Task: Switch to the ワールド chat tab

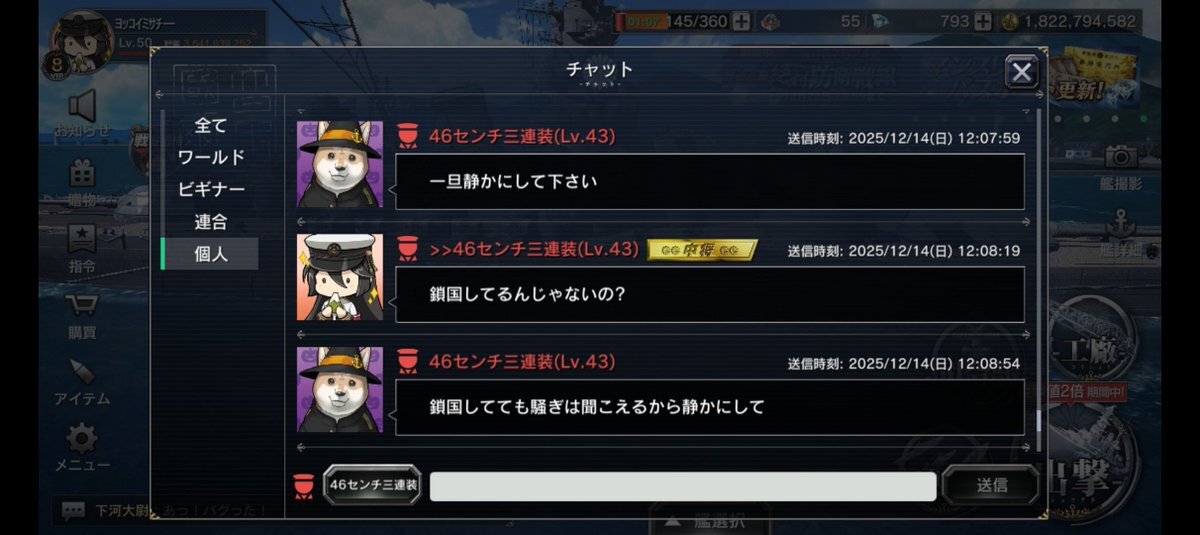Action: (210, 157)
